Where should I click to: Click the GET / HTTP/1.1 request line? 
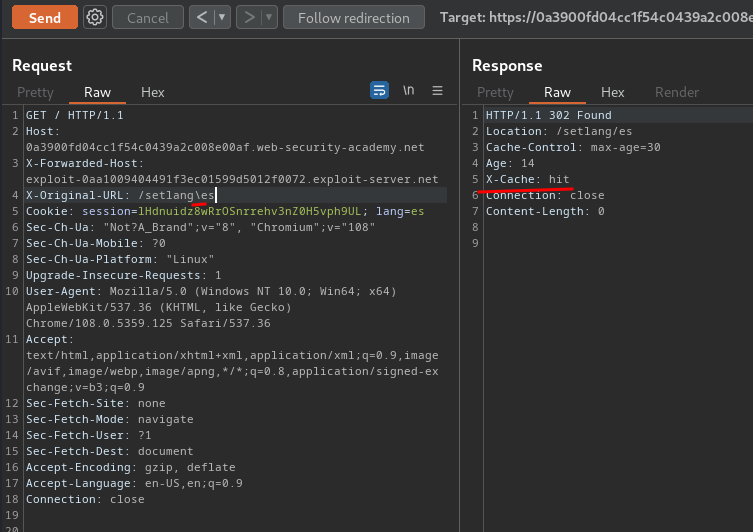74,115
